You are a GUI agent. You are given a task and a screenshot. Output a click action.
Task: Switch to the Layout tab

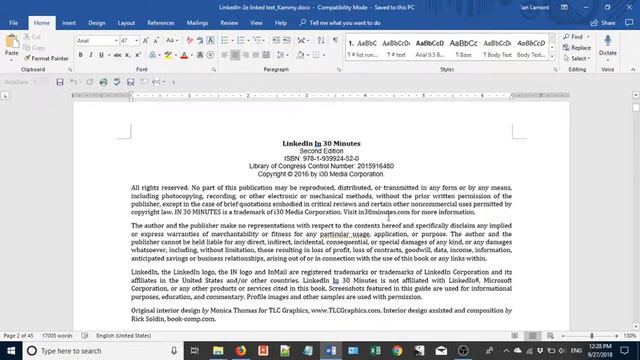tap(126, 23)
